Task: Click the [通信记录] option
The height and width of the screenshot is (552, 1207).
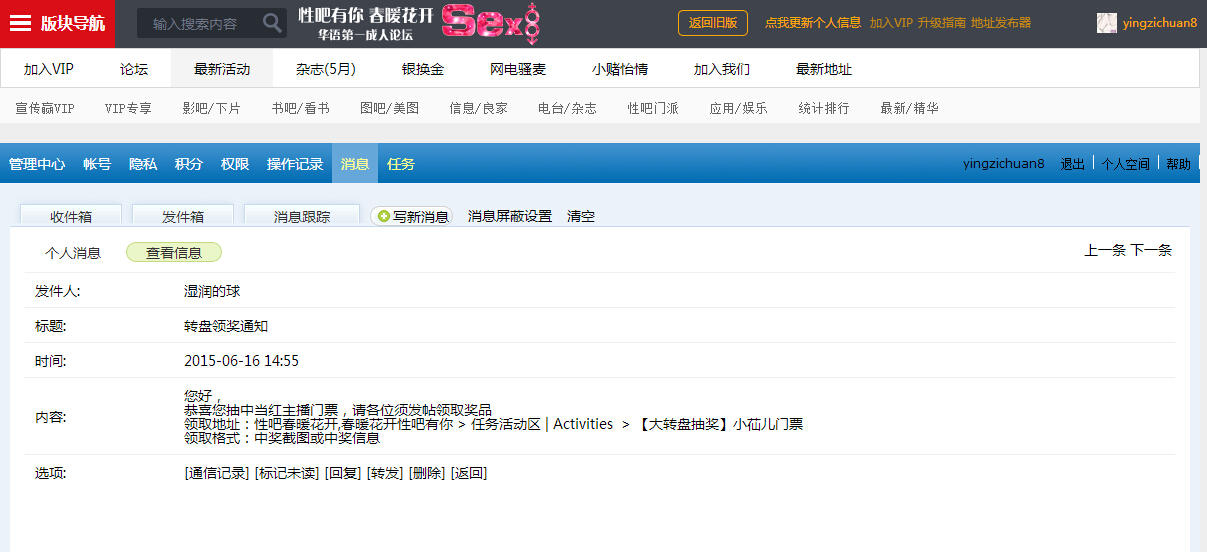Action: [216, 473]
